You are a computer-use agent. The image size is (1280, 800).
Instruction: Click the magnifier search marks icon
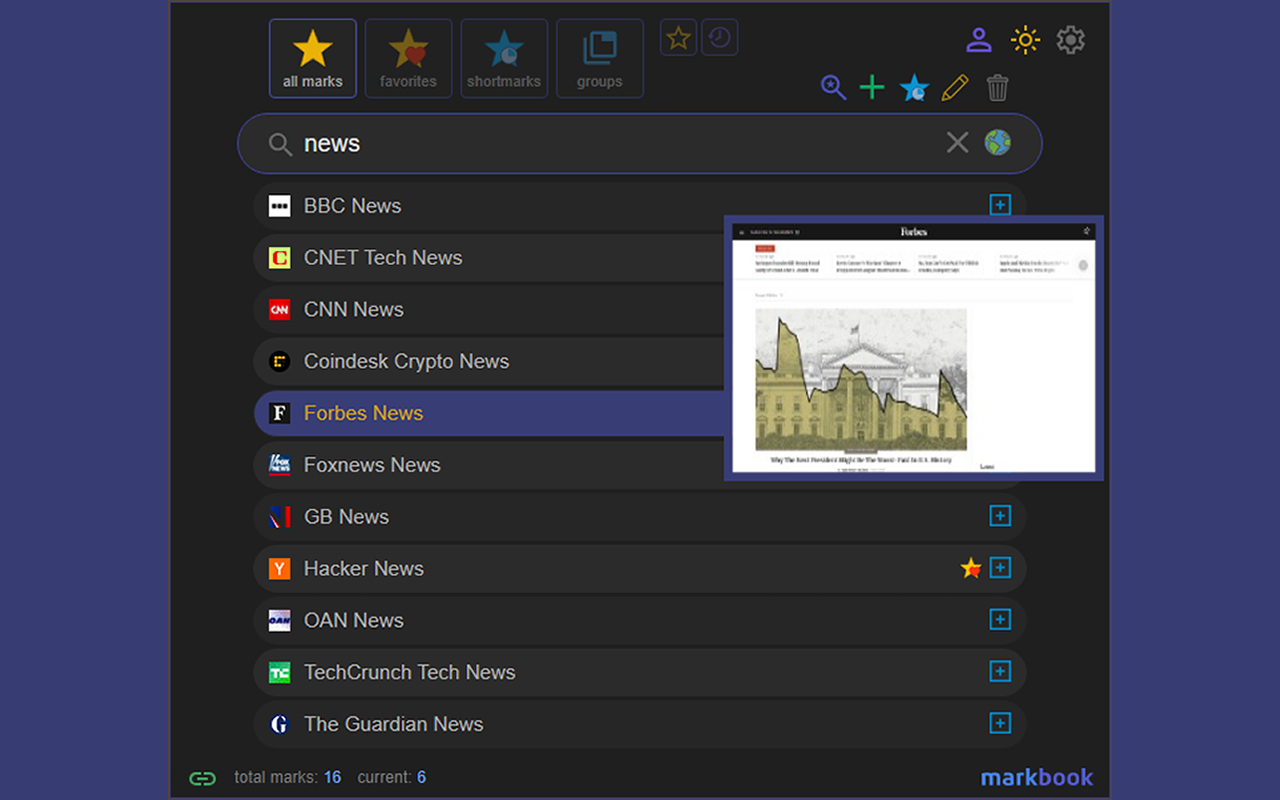pyautogui.click(x=833, y=87)
